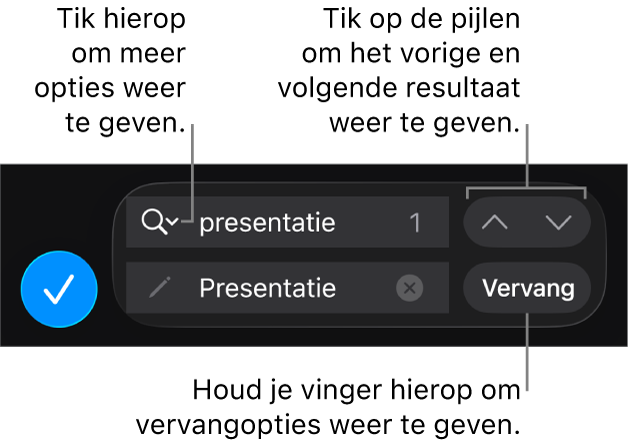
Task: Clear the replace field with x button
Action: tap(409, 288)
